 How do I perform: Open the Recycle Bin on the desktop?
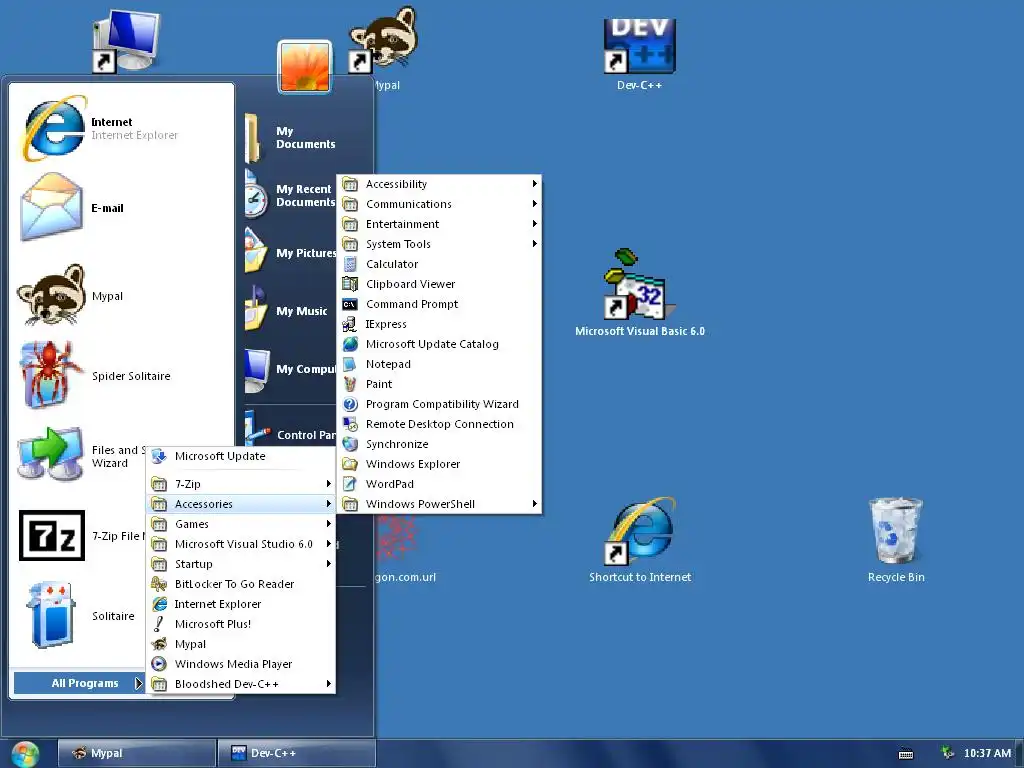pos(895,540)
